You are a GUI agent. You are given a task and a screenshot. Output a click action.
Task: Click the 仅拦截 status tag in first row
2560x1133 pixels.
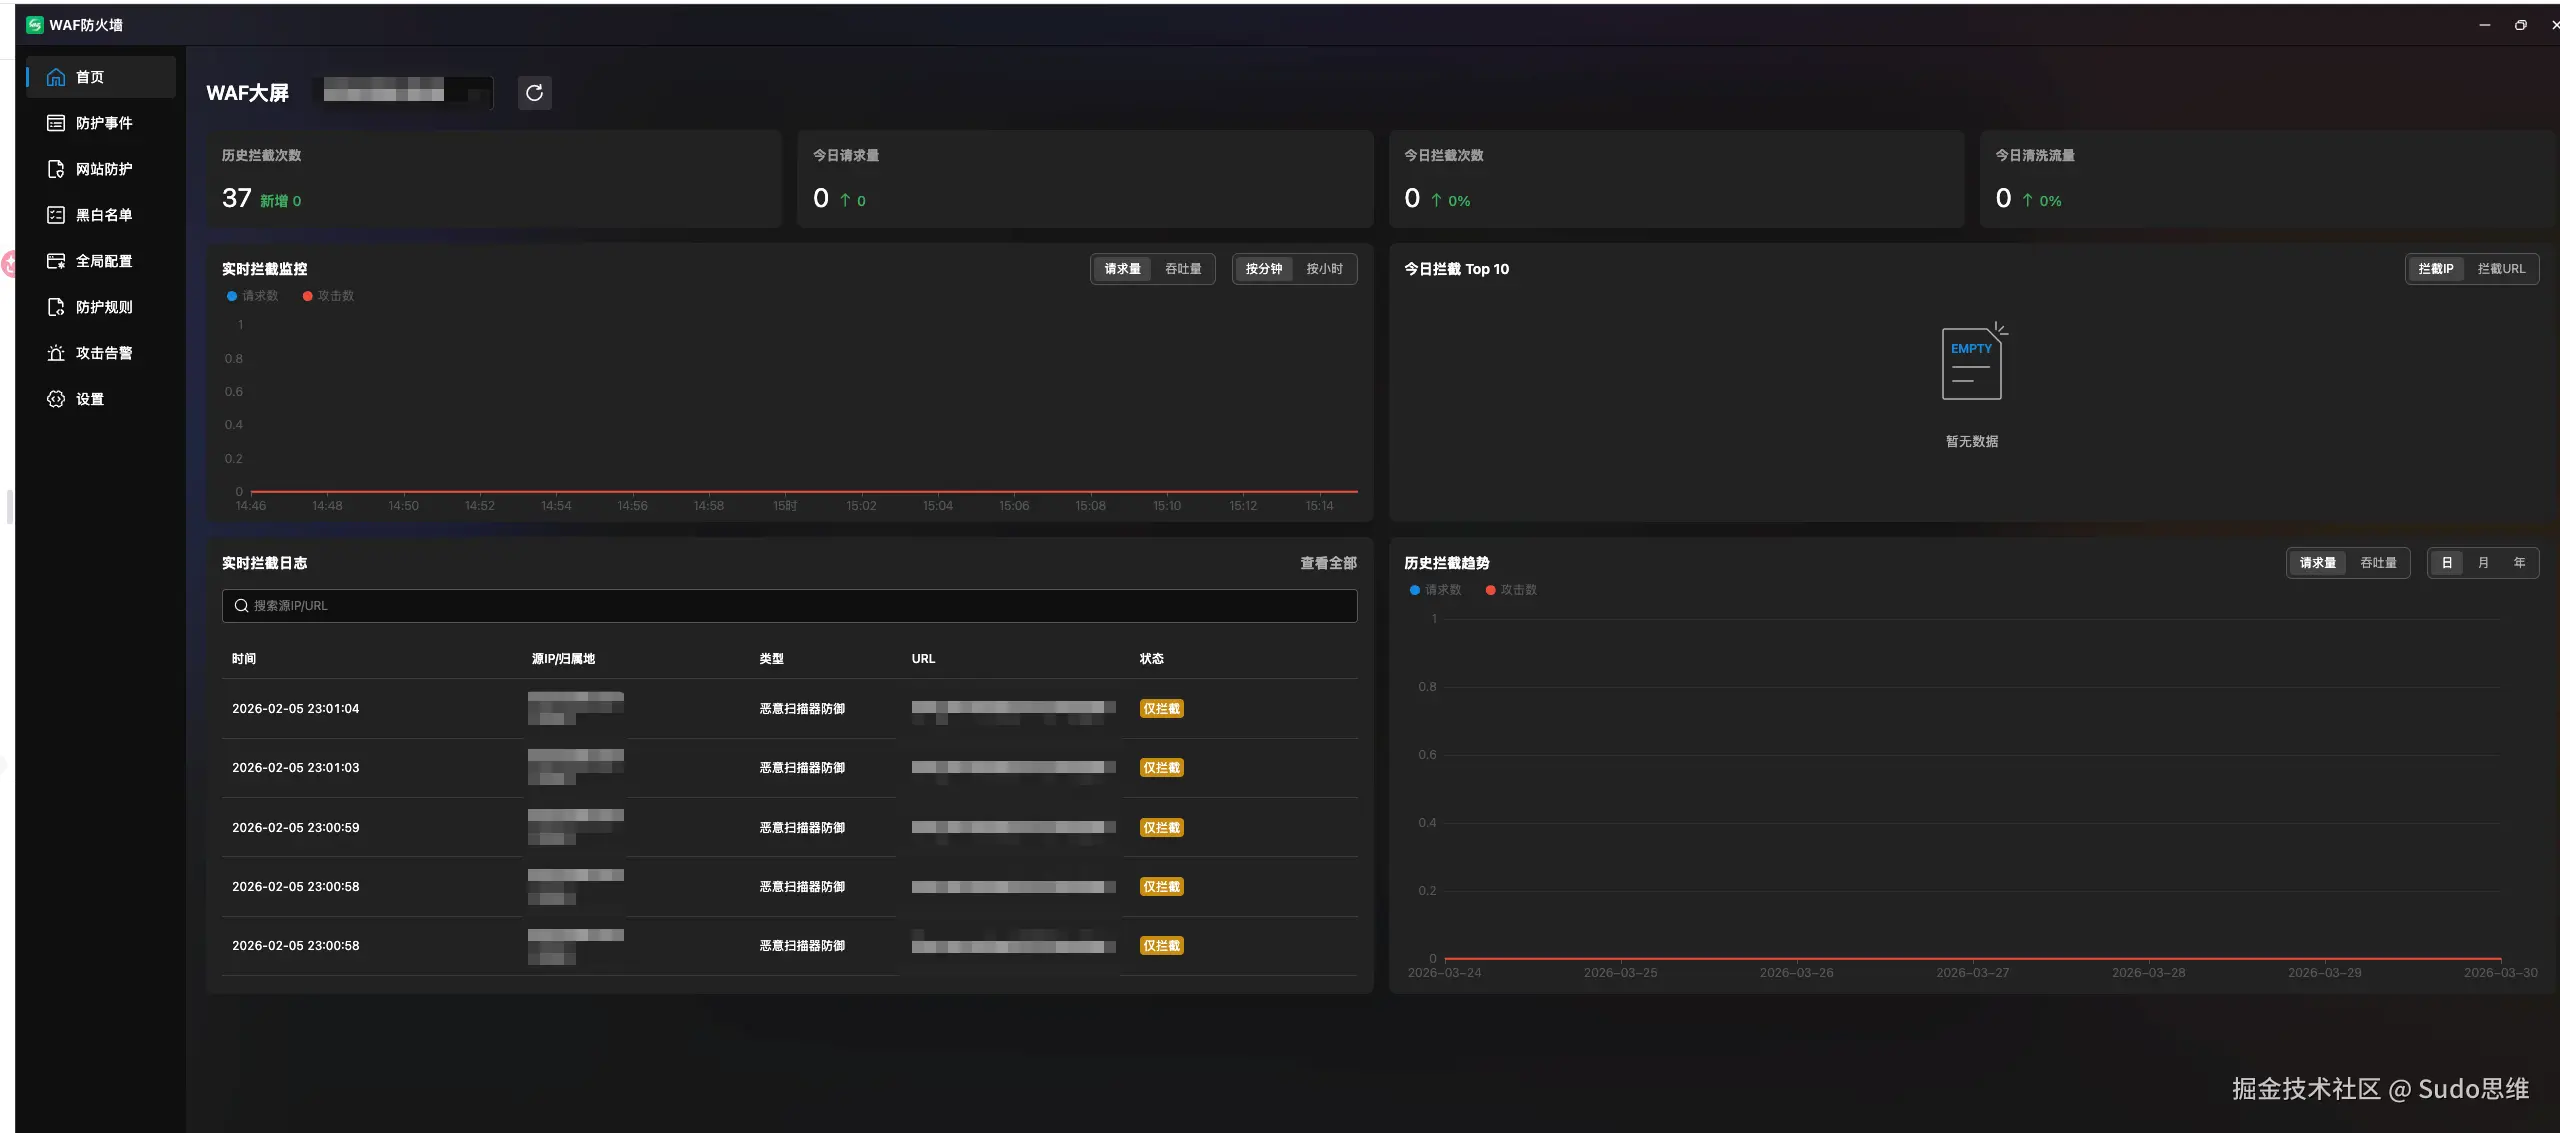coord(1161,709)
